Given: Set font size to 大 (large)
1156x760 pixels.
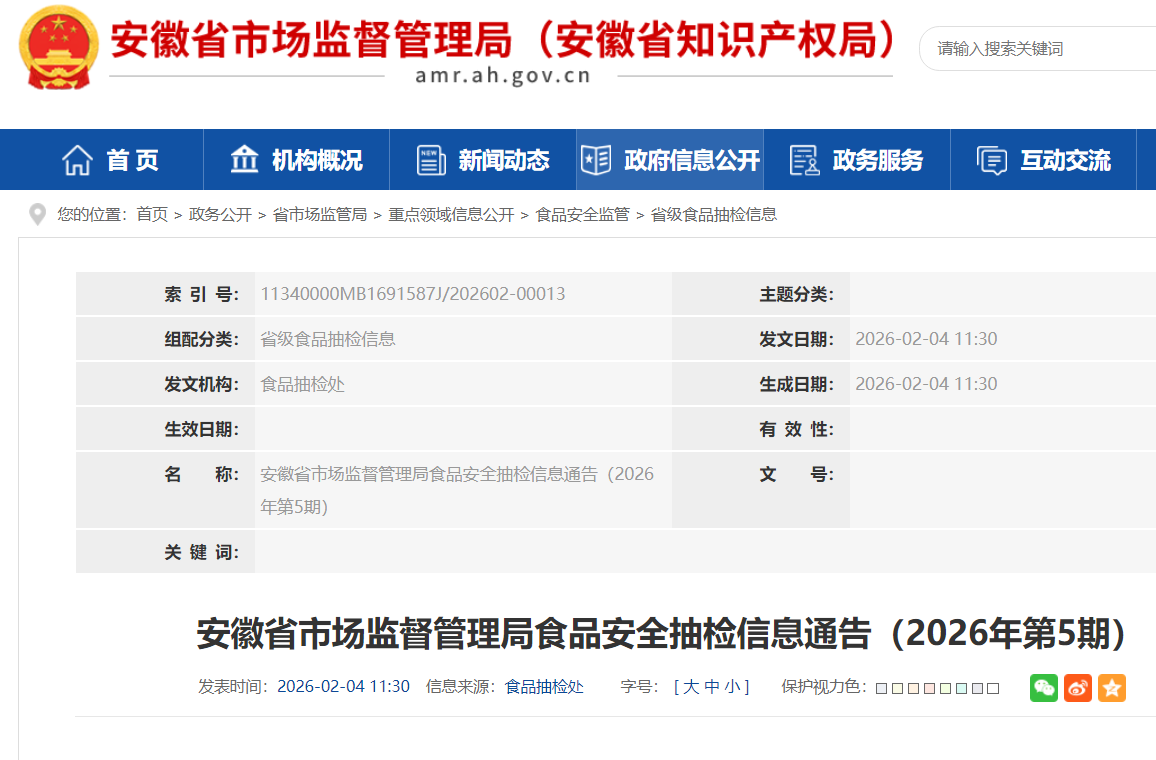Looking at the screenshot, I should (x=691, y=687).
